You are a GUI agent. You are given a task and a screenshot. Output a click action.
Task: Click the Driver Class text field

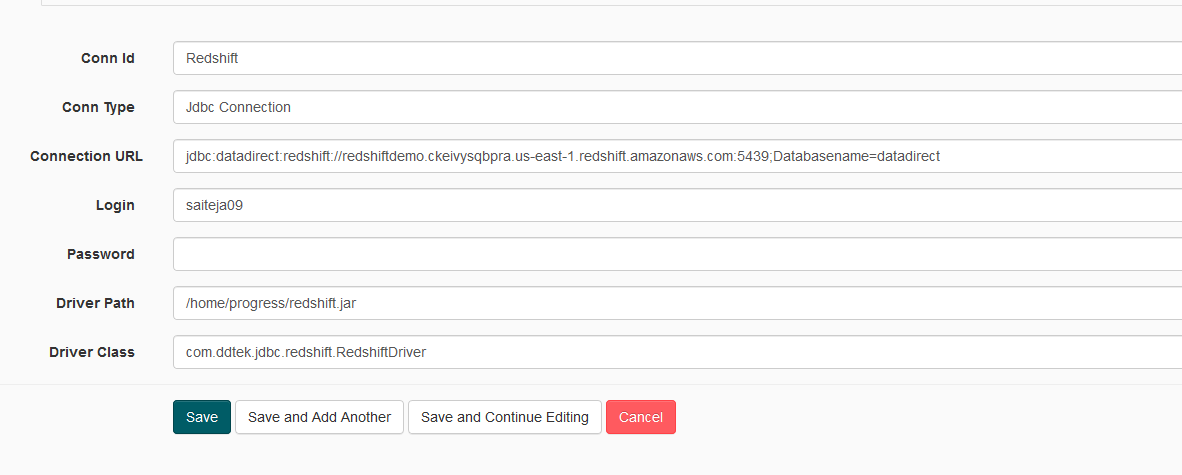coord(676,352)
